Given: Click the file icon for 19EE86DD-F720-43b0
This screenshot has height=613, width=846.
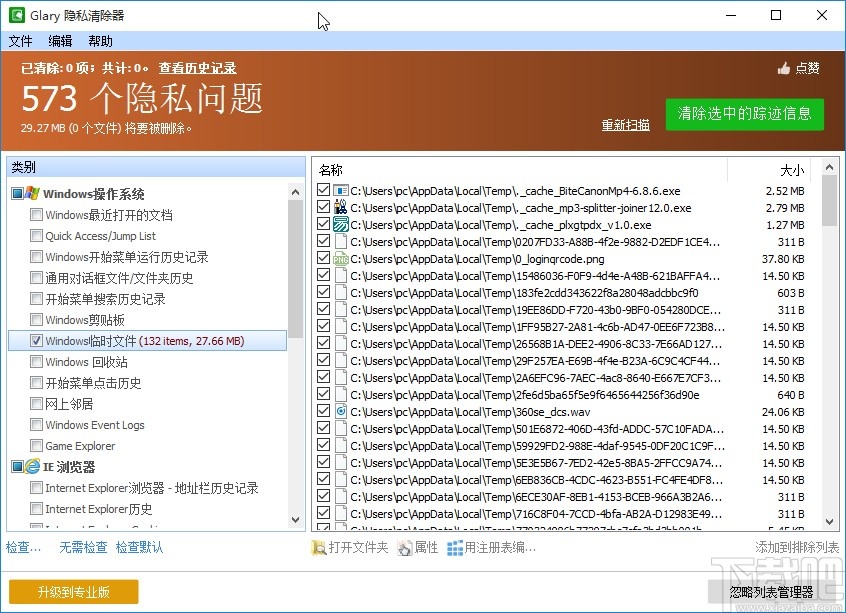Looking at the screenshot, I should pyautogui.click(x=340, y=310).
